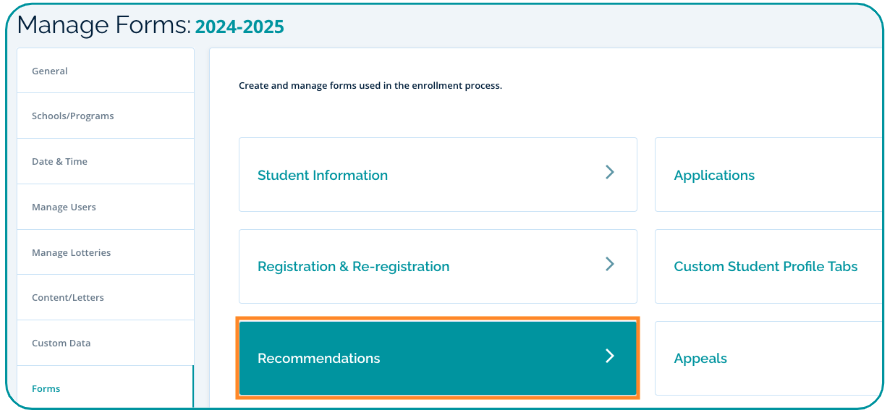Click the 2024-2025 year label
Screen dimensions: 889x414
click(240, 28)
